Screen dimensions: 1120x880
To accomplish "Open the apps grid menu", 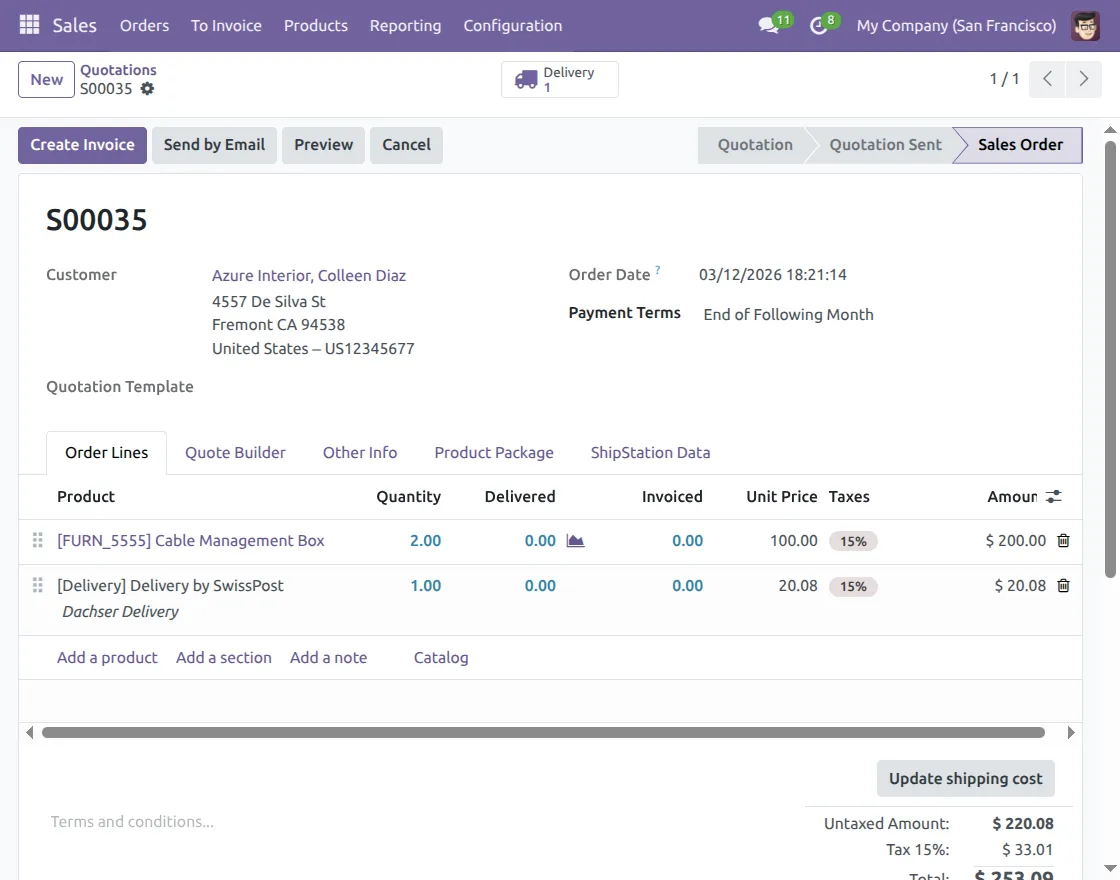I will pos(30,25).
